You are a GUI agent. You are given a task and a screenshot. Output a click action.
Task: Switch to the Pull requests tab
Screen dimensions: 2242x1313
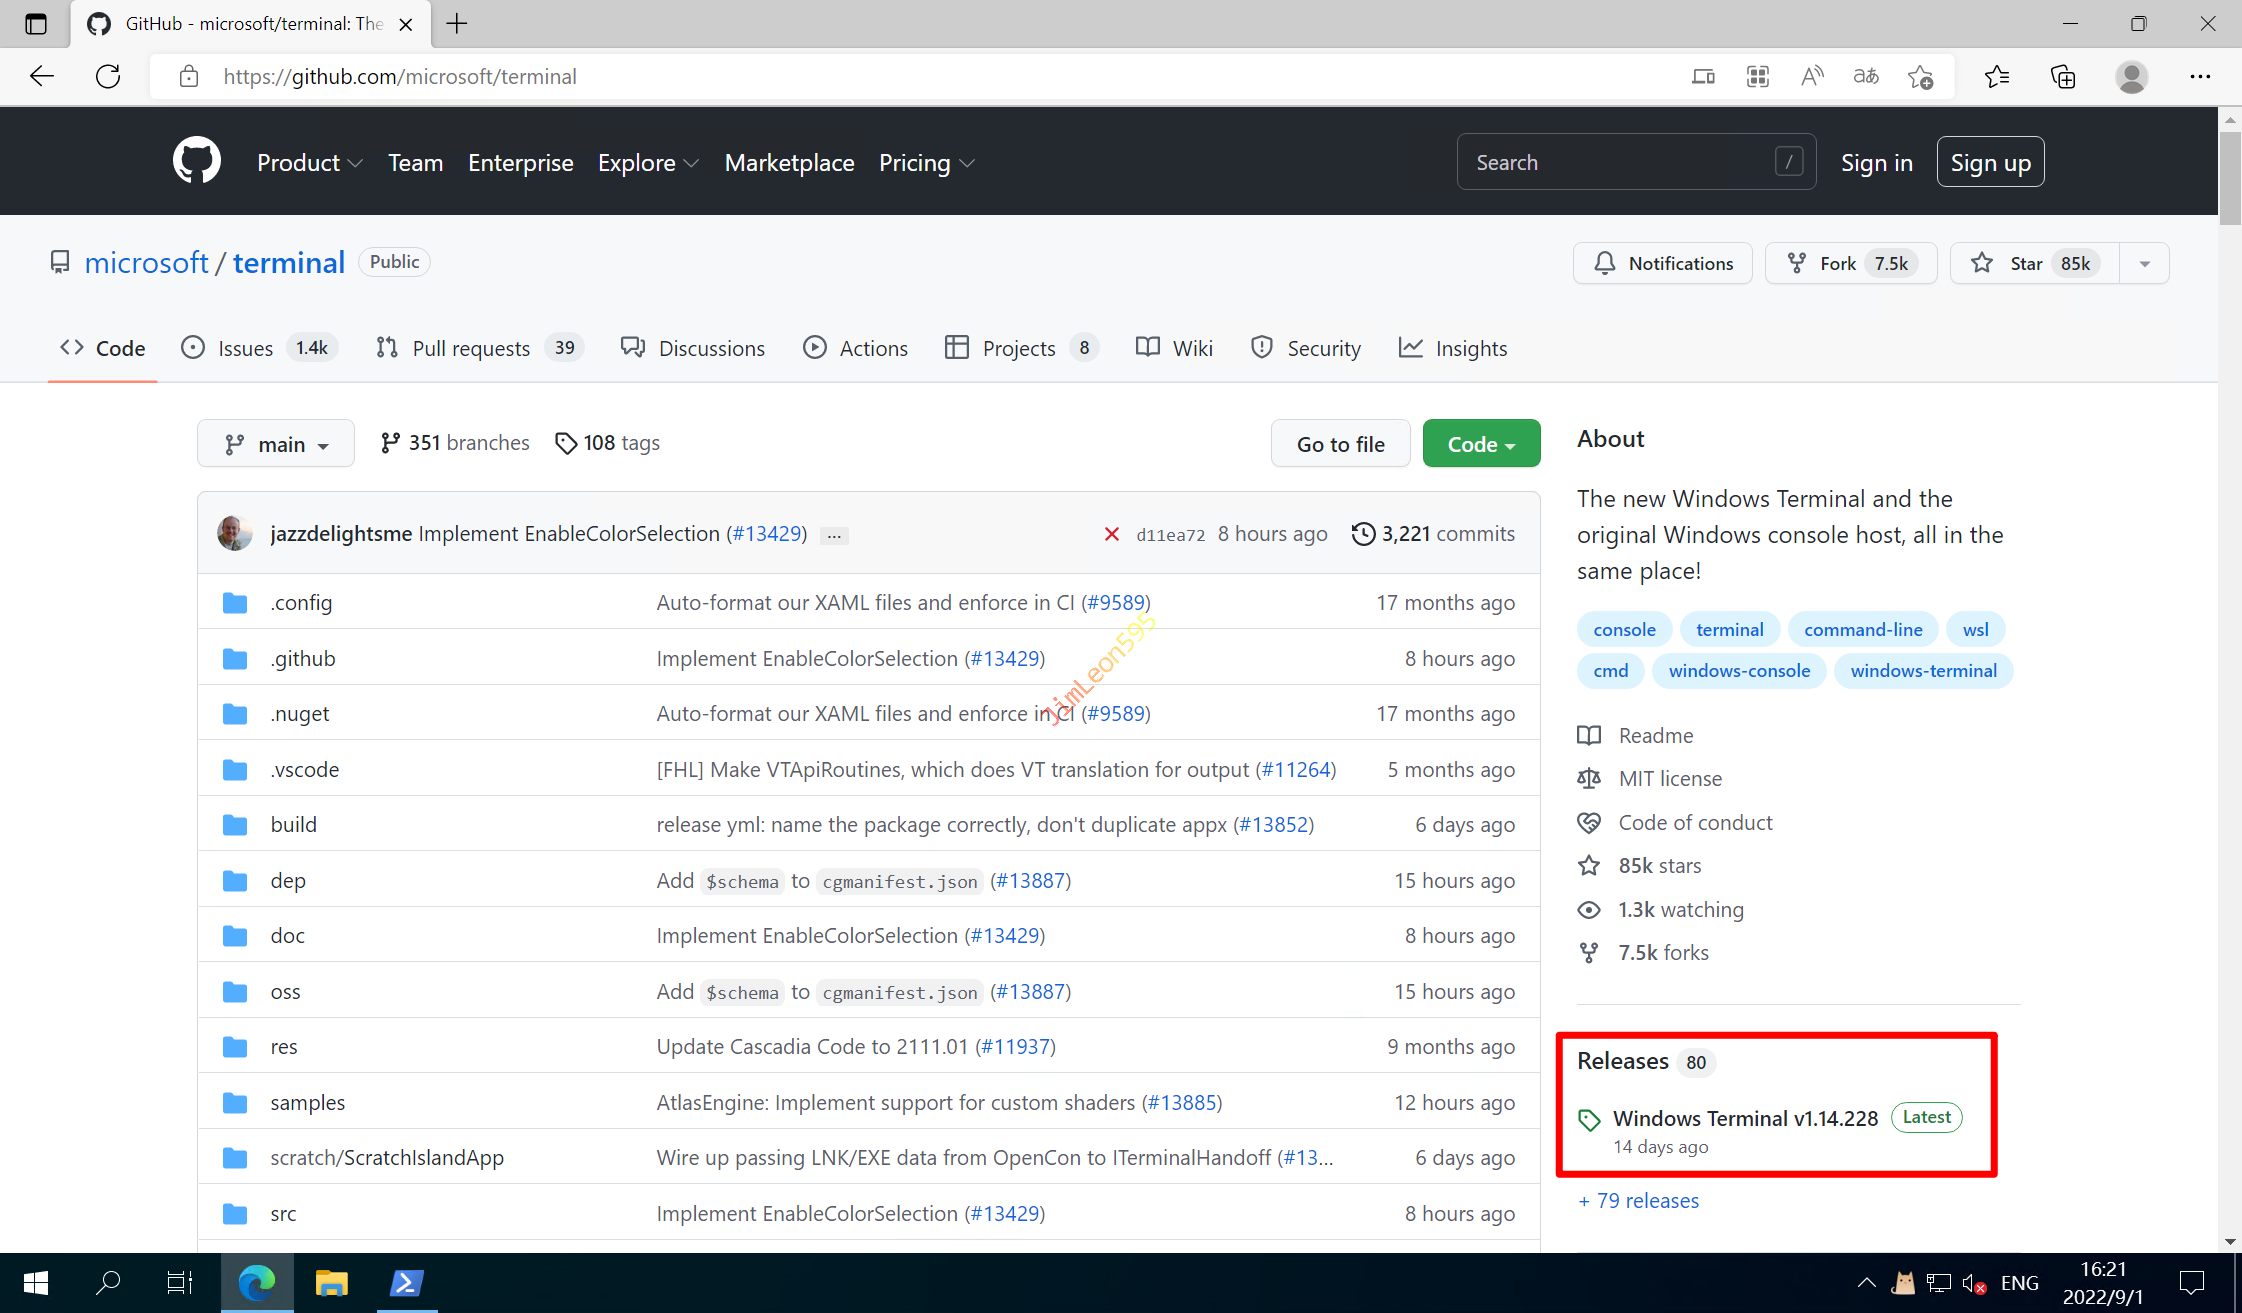pos(470,348)
